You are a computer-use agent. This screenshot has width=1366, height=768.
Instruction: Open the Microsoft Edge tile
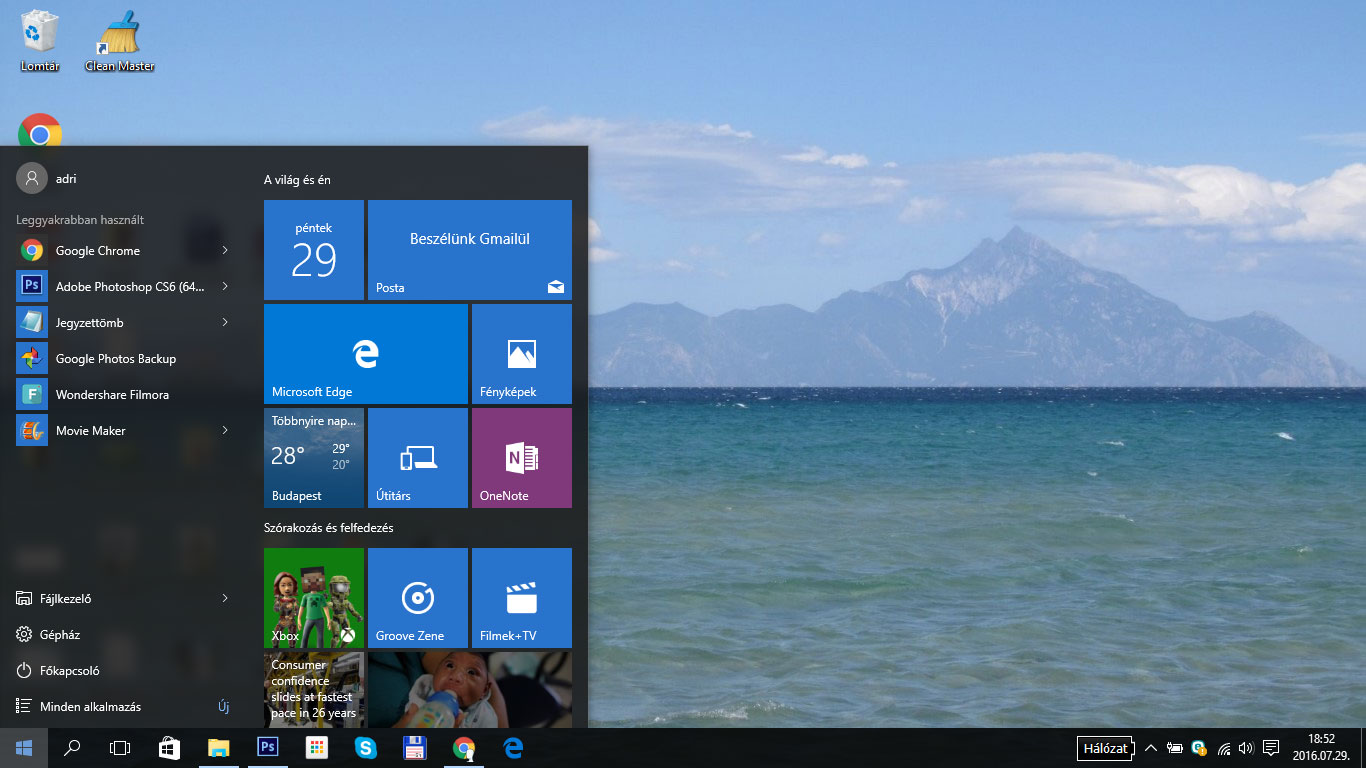click(x=366, y=354)
